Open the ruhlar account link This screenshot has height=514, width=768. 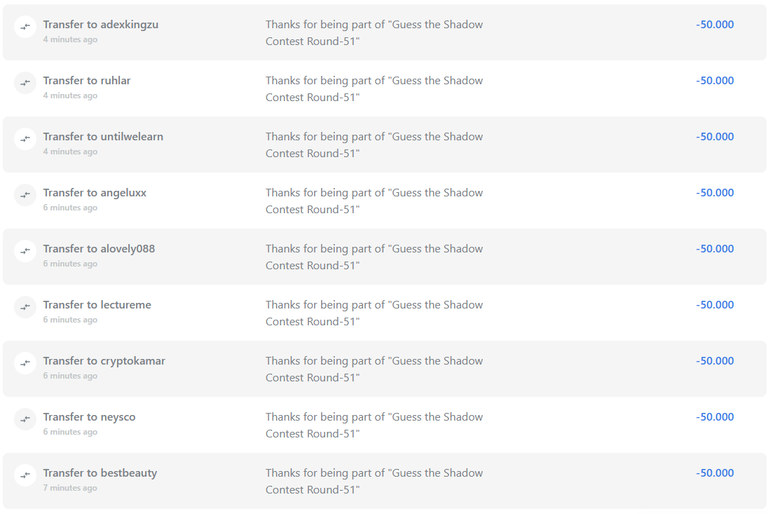click(116, 80)
